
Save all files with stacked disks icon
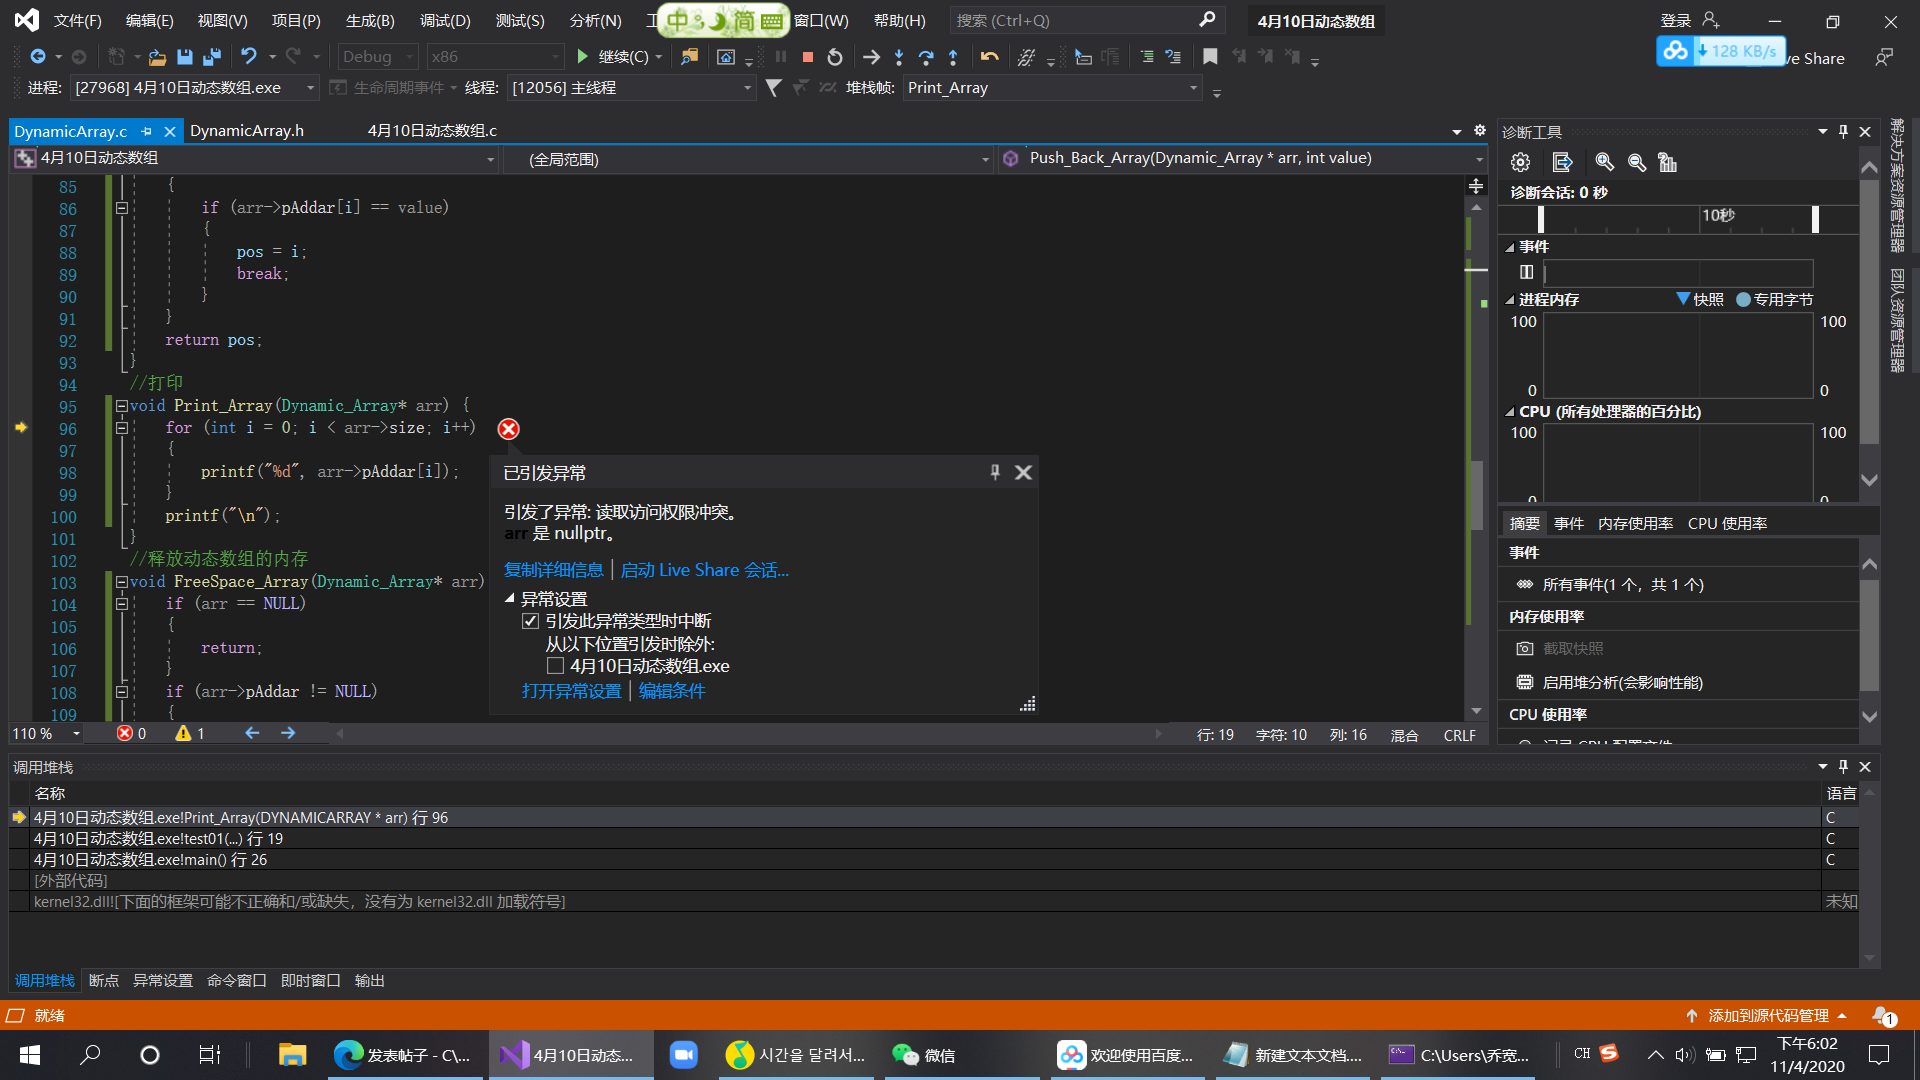pos(211,57)
